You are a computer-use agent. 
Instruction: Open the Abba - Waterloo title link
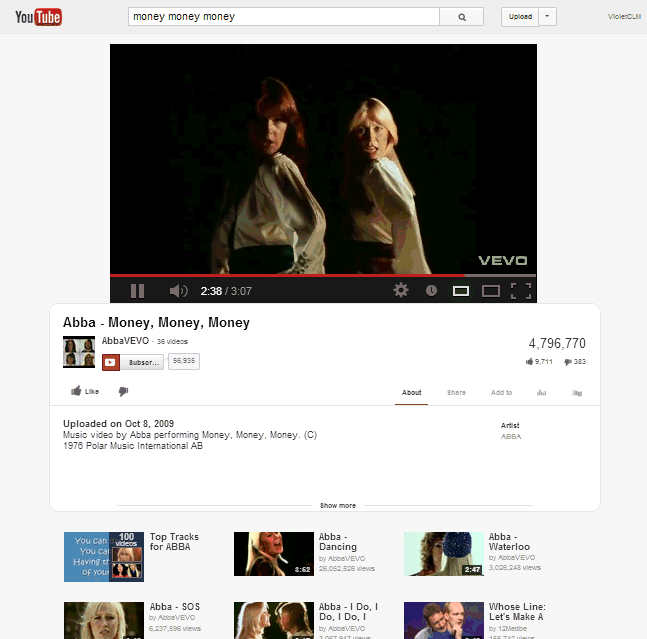[x=509, y=542]
